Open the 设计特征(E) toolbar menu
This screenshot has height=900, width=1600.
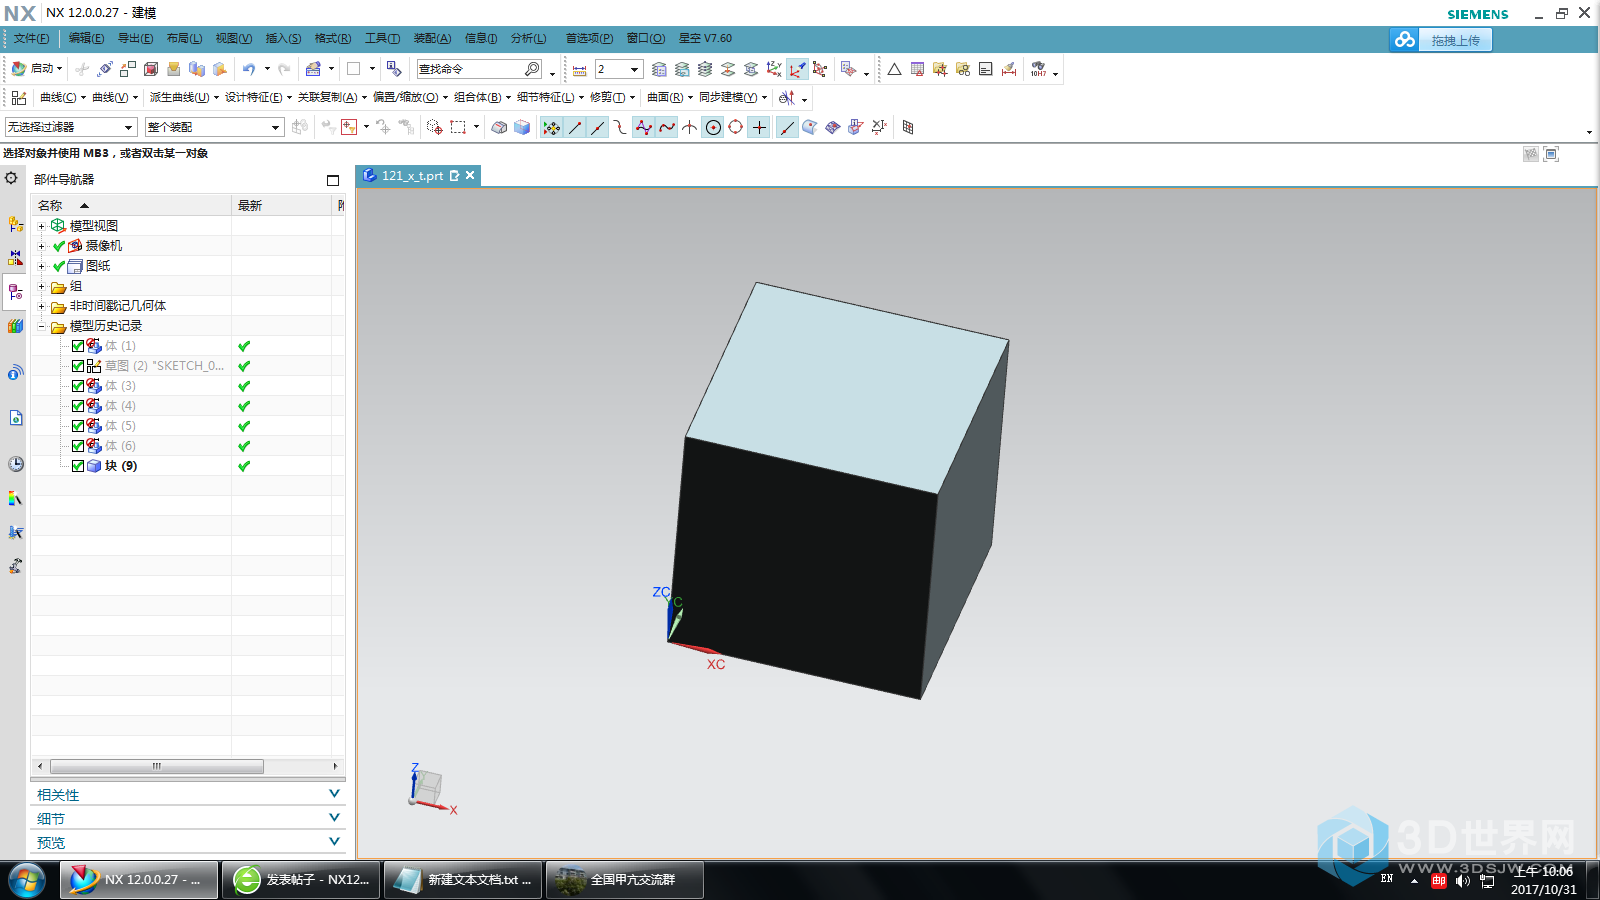pyautogui.click(x=258, y=97)
